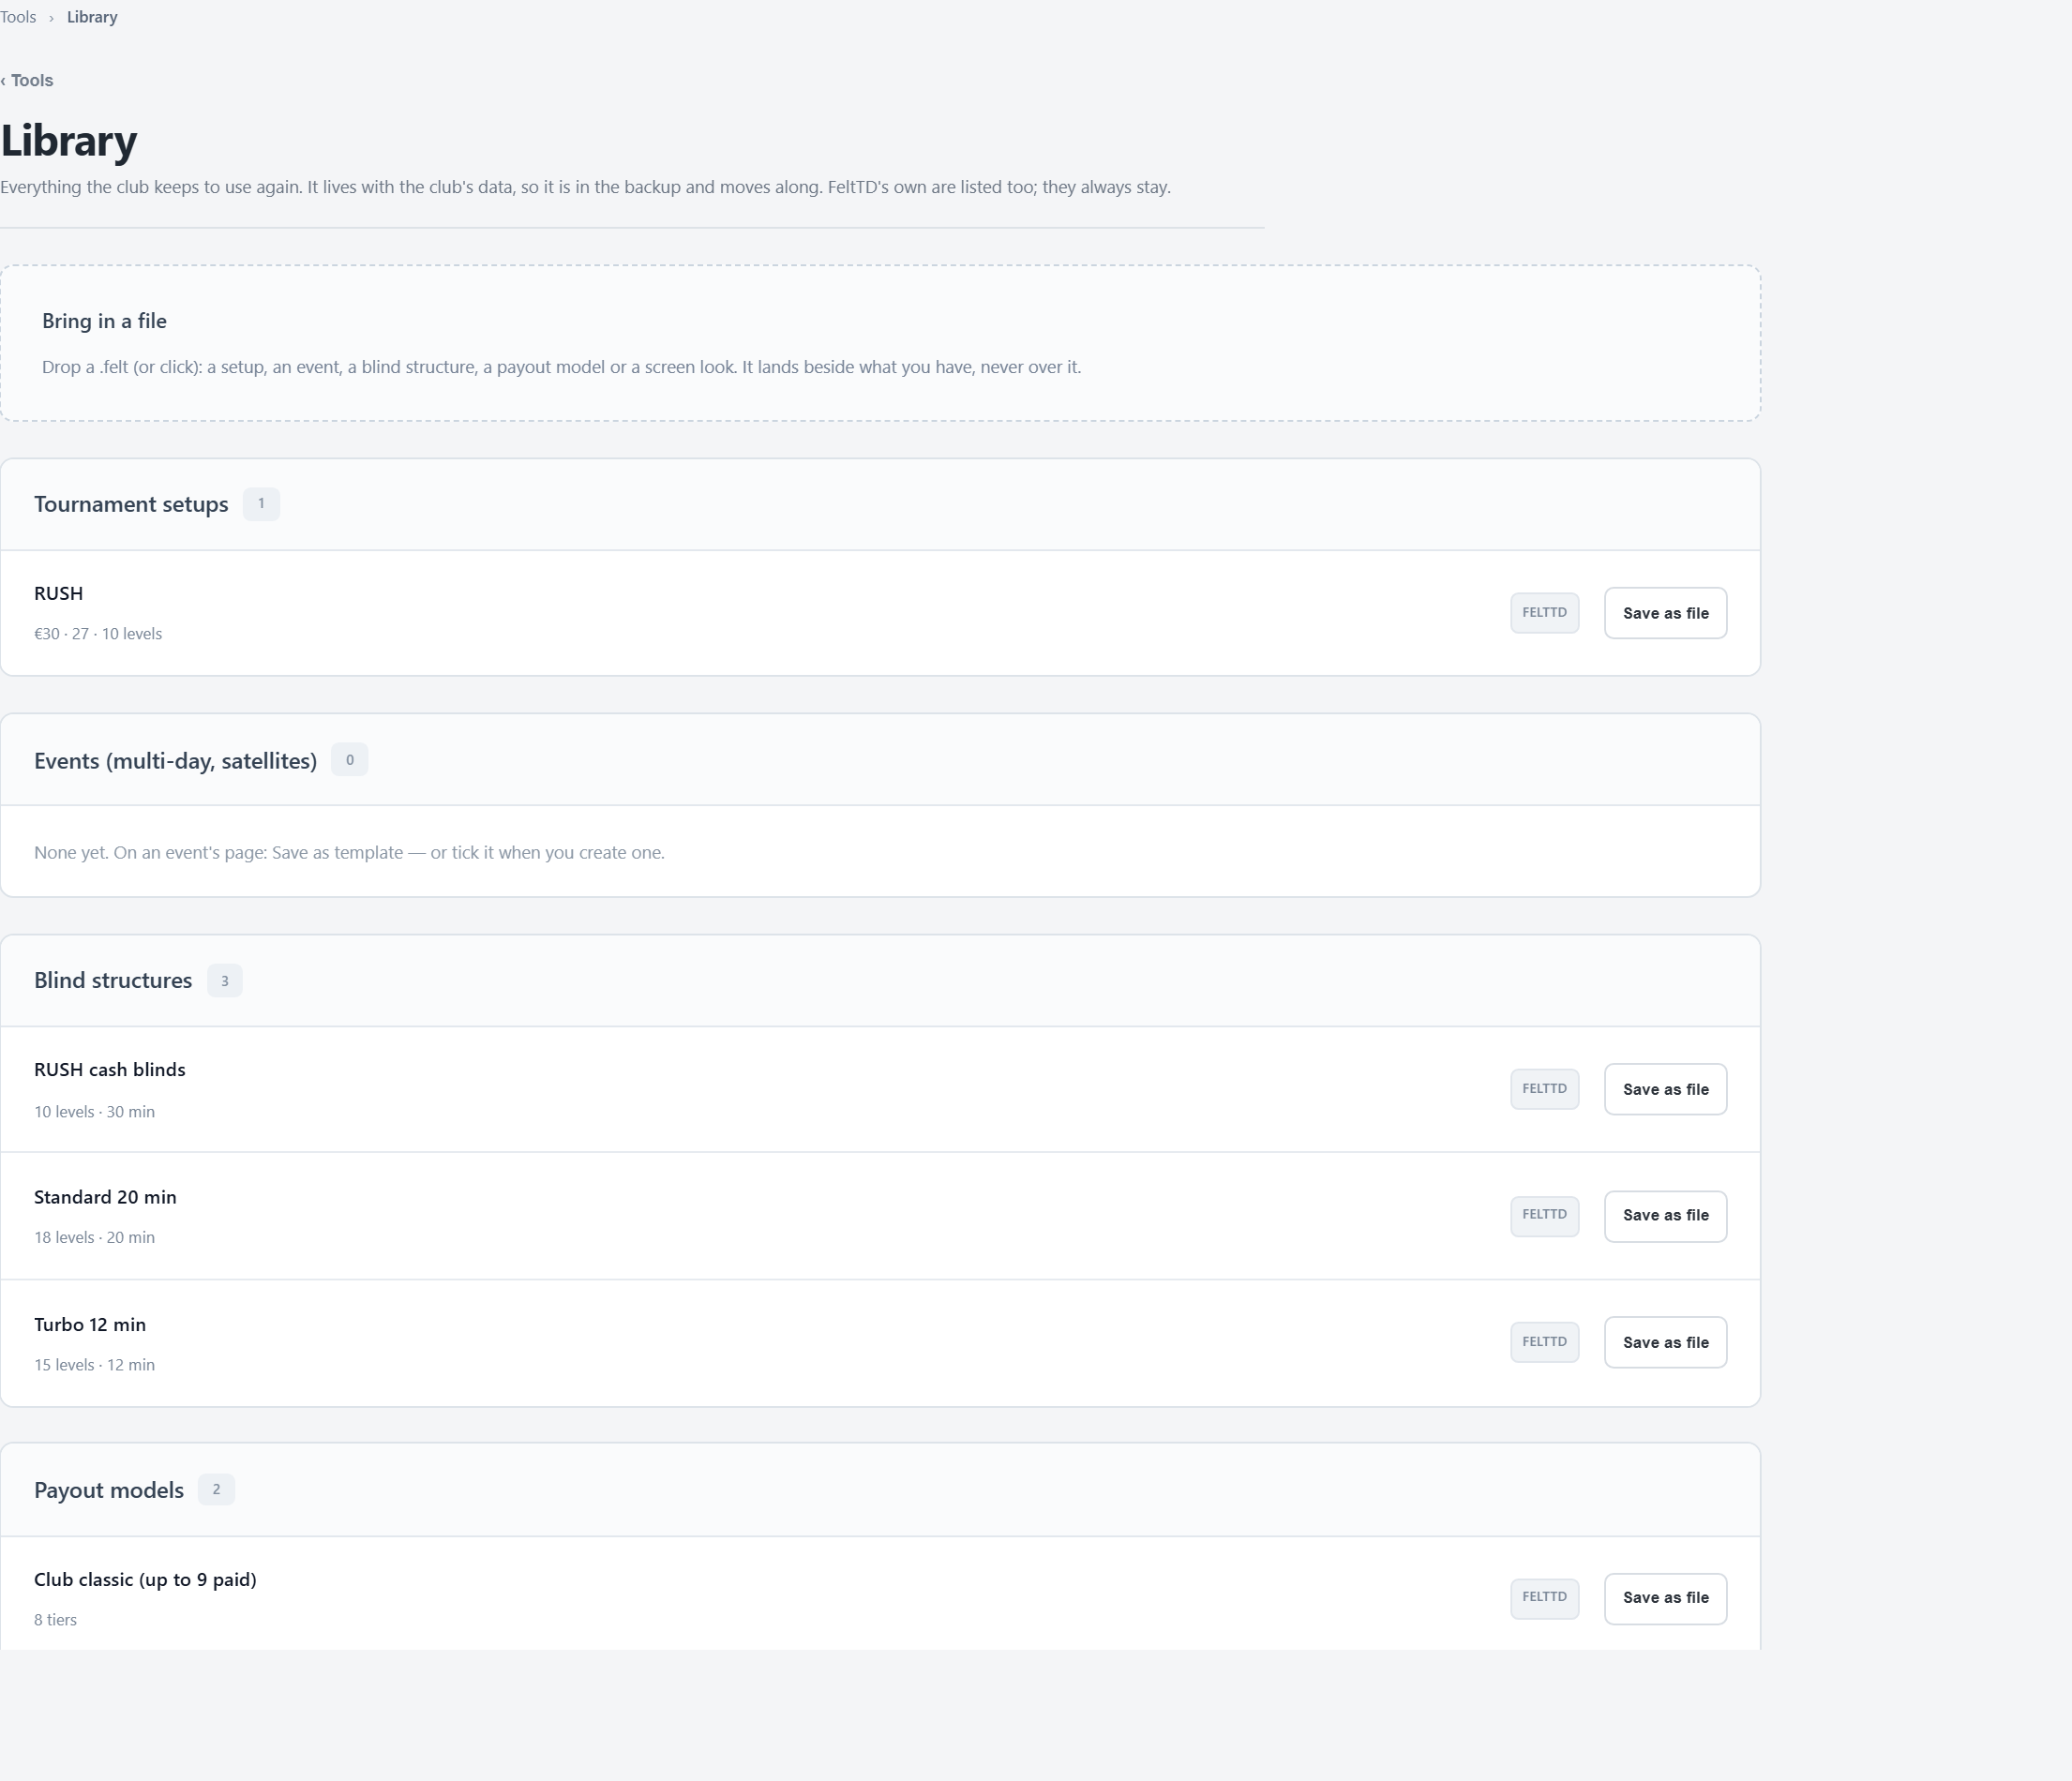The width and height of the screenshot is (2072, 1781).
Task: Click the '€30 · 27 · 10 levels' detail text
Action: tap(98, 634)
